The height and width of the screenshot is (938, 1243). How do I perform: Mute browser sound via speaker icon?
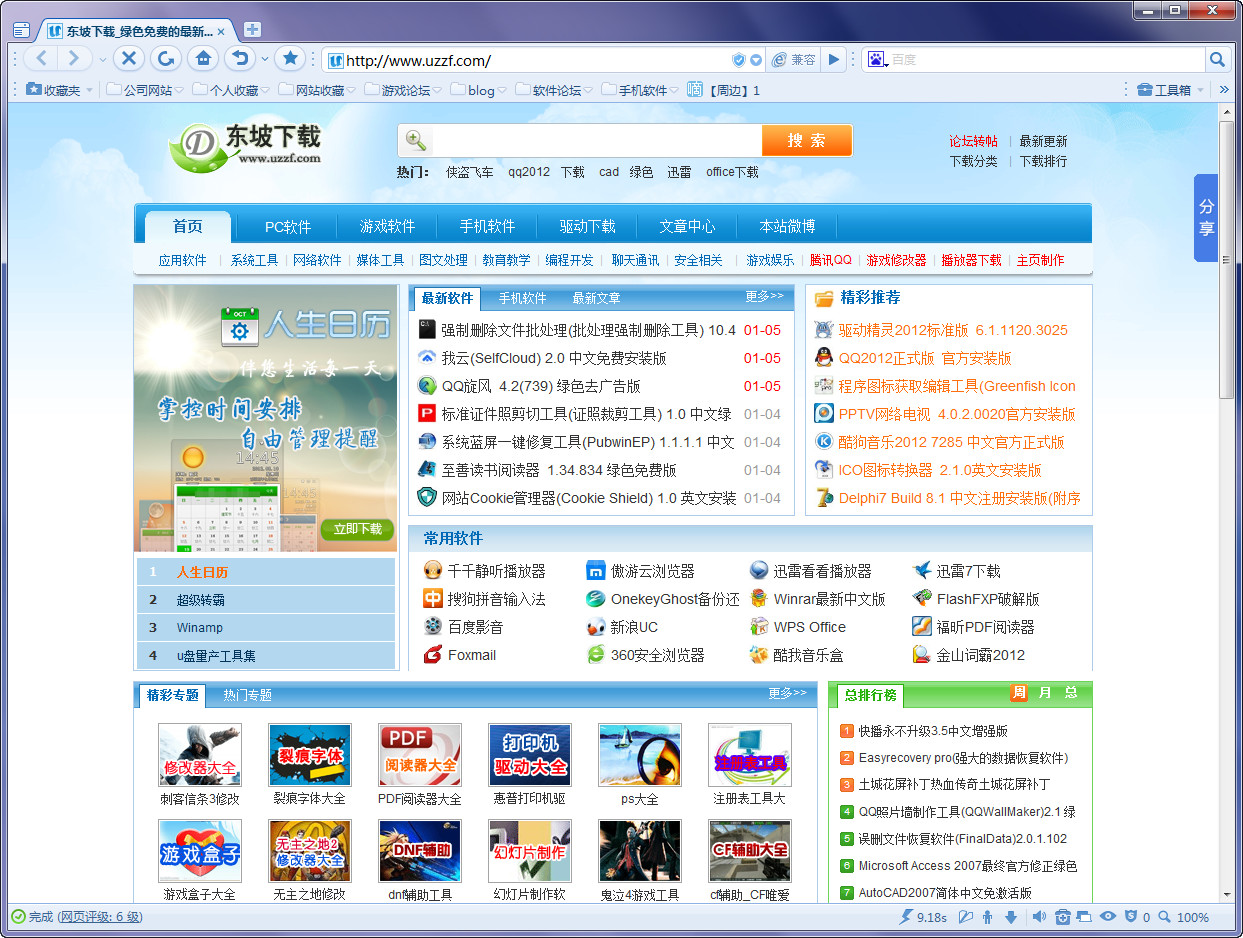[1039, 917]
